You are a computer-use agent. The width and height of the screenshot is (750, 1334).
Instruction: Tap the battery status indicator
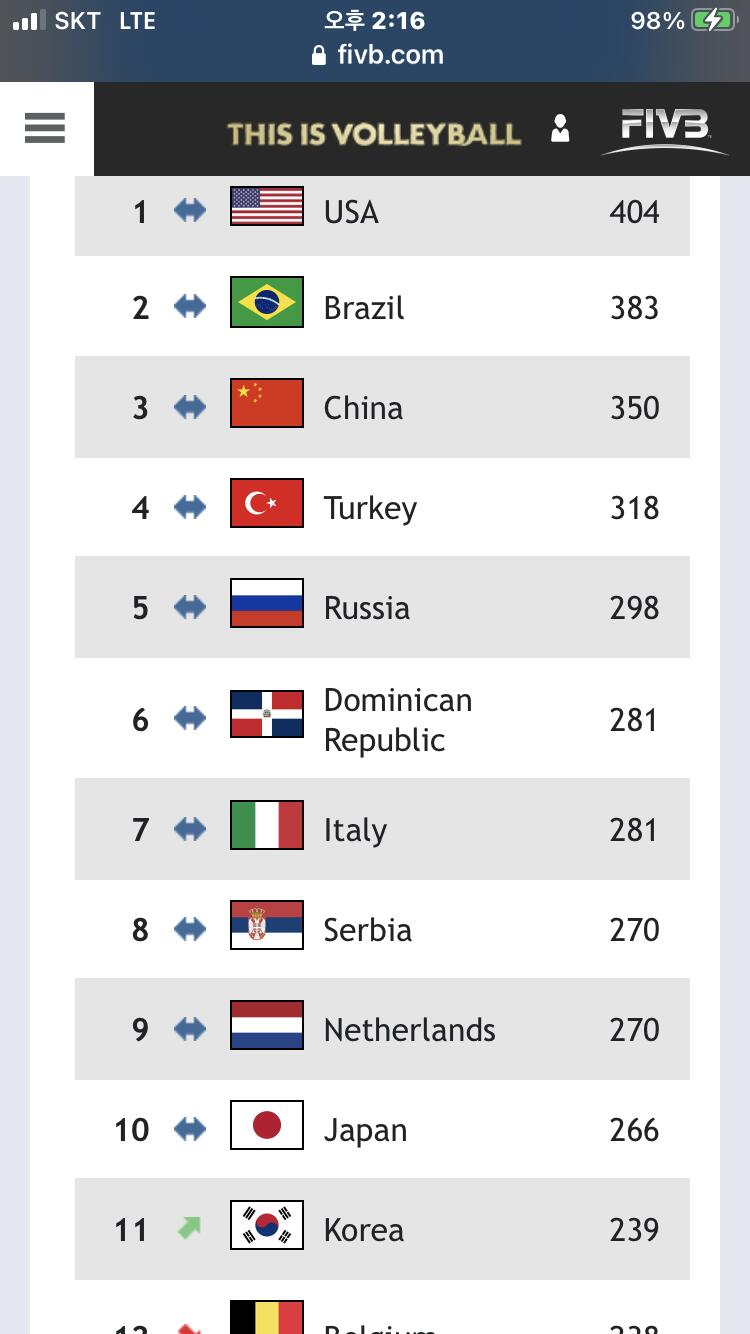click(x=713, y=20)
